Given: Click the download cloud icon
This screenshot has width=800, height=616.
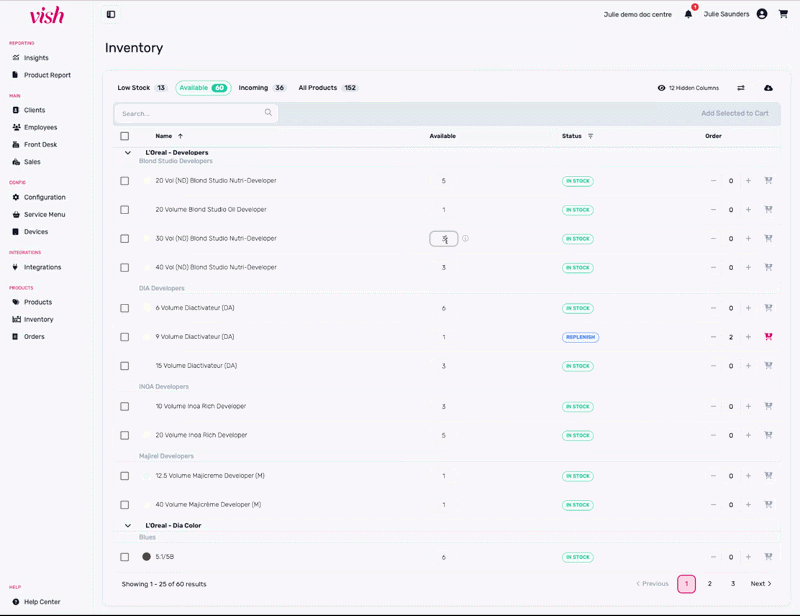Looking at the screenshot, I should point(768,88).
